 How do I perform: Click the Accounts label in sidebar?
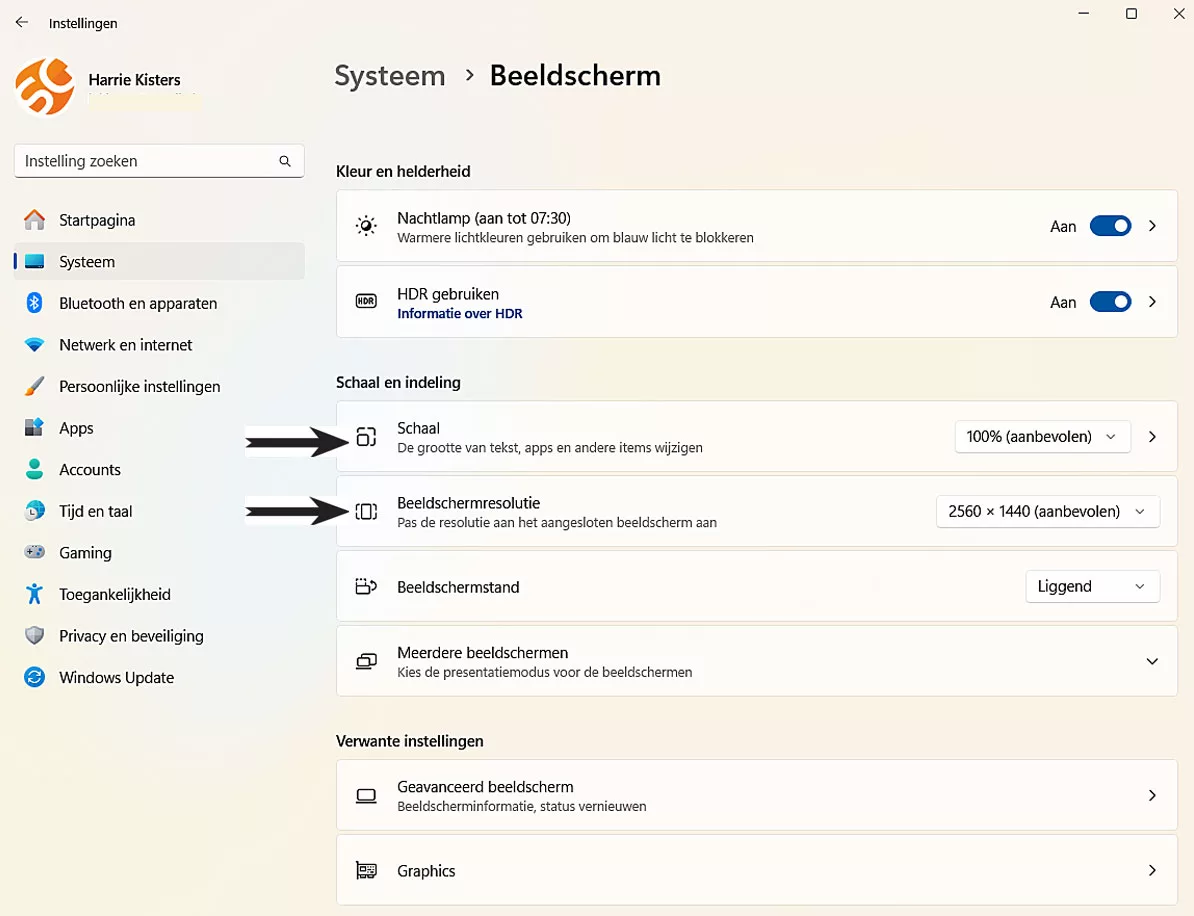tap(90, 470)
